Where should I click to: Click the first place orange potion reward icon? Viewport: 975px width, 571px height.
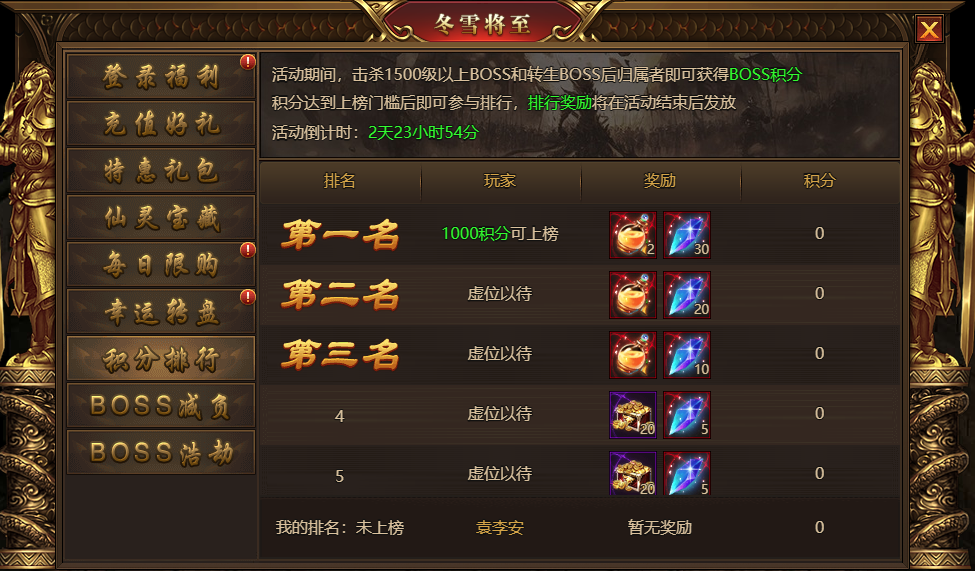coord(632,235)
